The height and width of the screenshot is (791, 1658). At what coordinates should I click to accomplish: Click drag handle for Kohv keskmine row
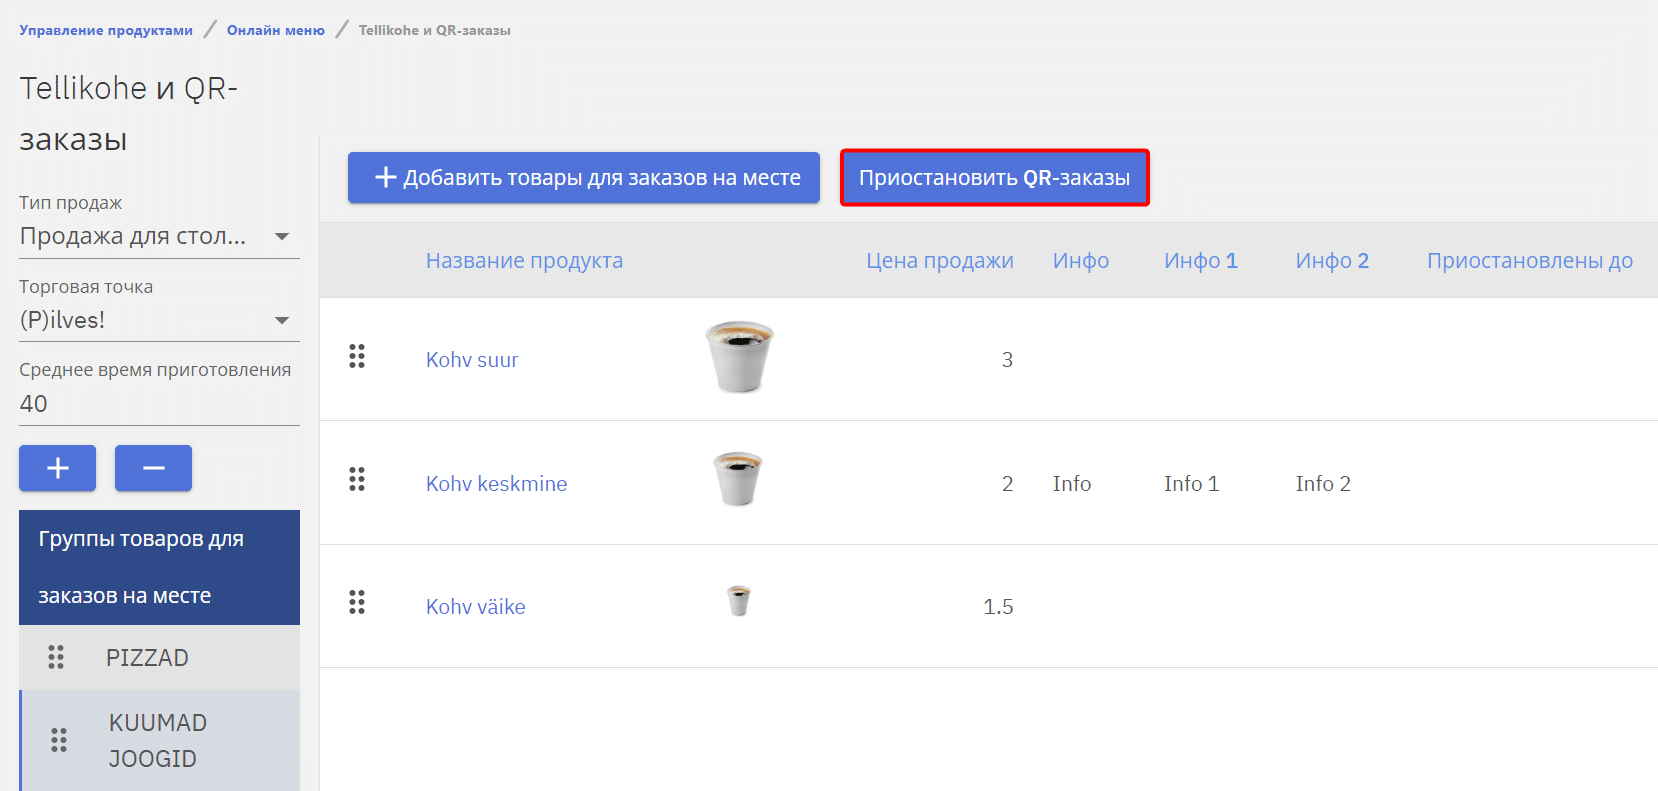pyautogui.click(x=357, y=480)
